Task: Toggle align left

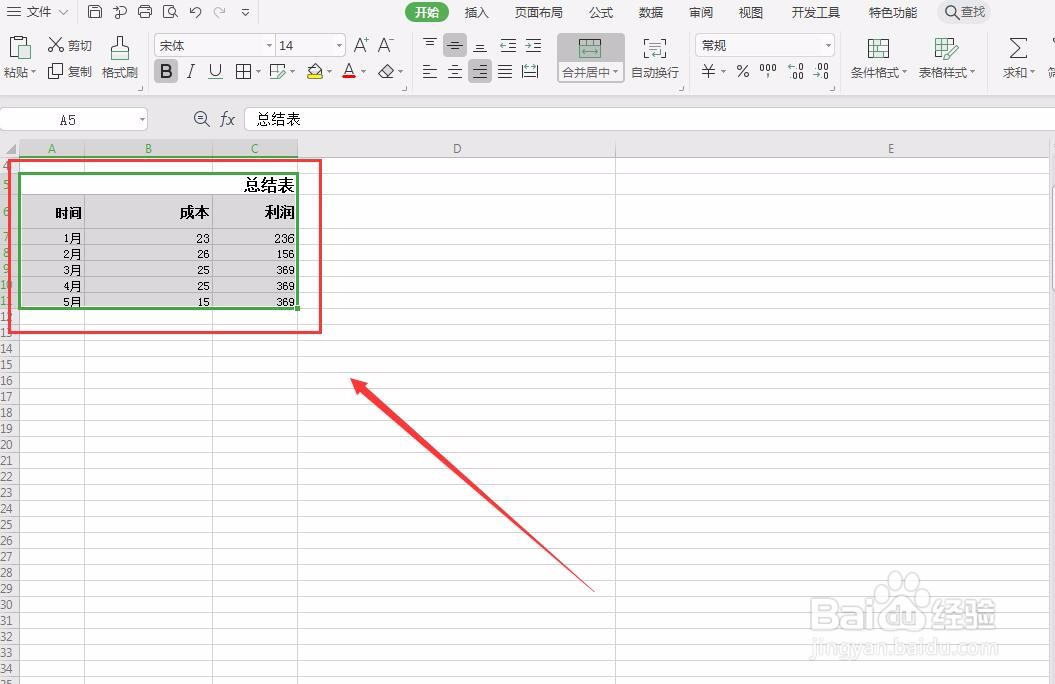Action: [430, 71]
